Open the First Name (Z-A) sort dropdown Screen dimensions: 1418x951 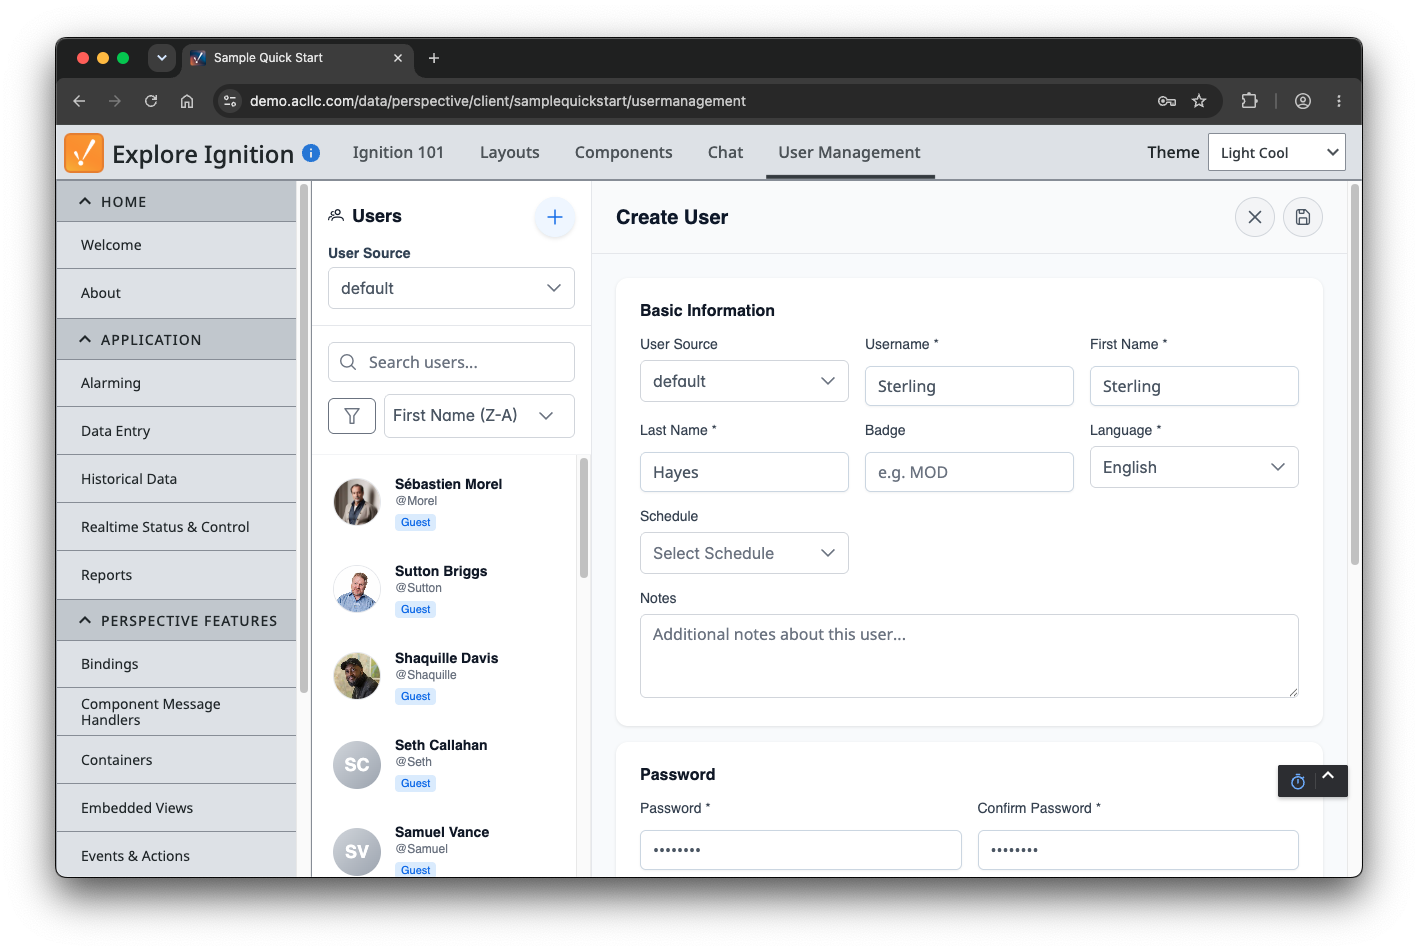pyautogui.click(x=479, y=416)
